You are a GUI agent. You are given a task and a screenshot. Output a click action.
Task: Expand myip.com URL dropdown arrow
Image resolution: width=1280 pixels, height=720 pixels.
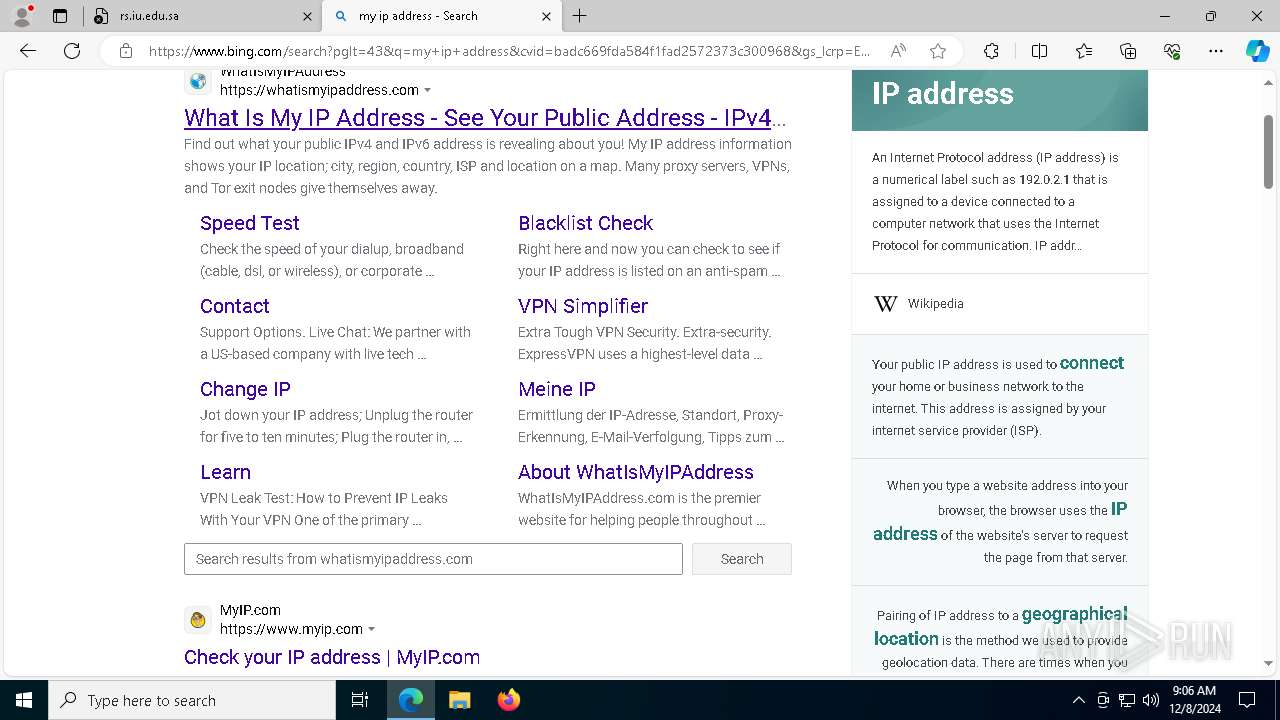tap(372, 629)
